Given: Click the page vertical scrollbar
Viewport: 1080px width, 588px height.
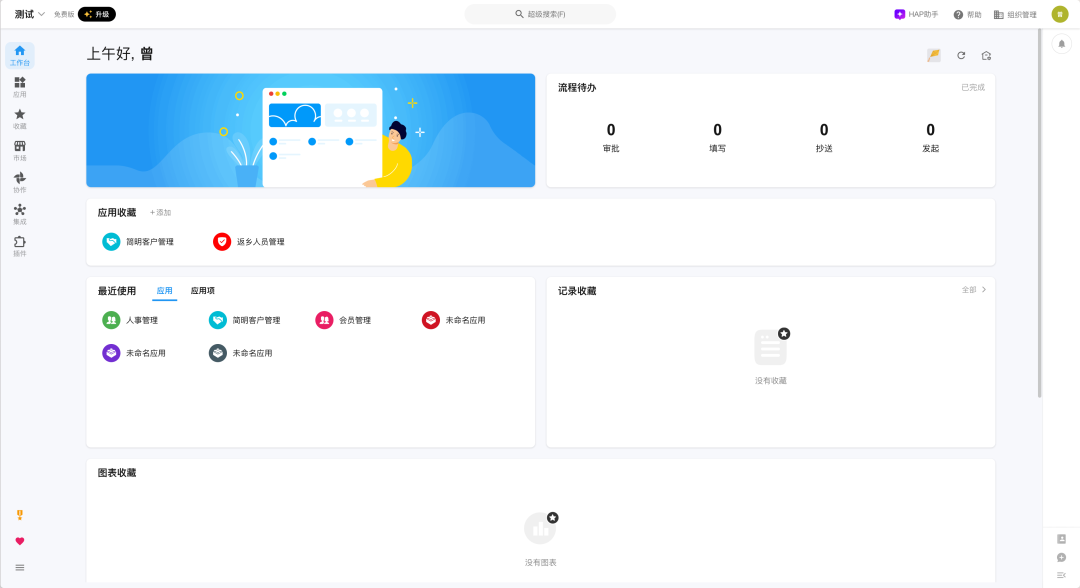Looking at the screenshot, I should pos(1039,213).
